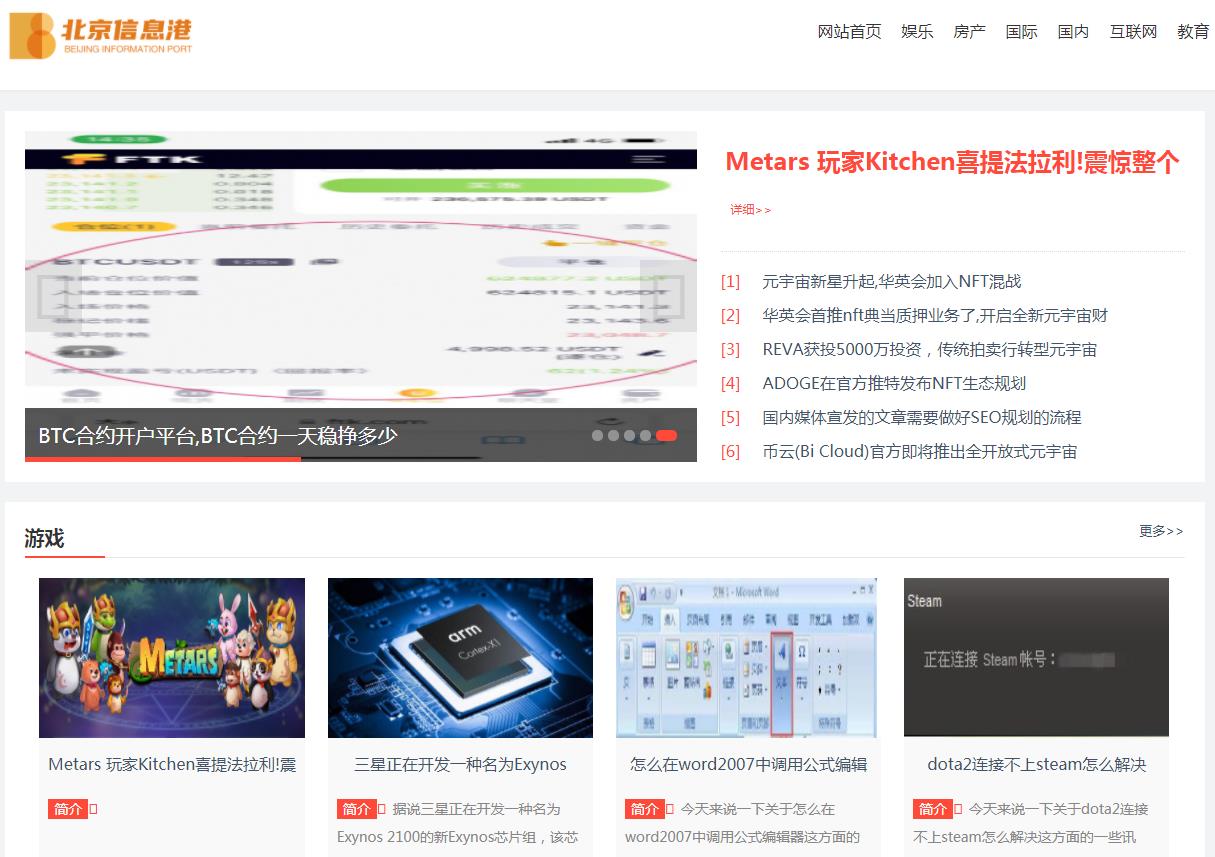The image size is (1215, 857).
Task: Select the fourth carousel dot indicator
Action: click(646, 436)
